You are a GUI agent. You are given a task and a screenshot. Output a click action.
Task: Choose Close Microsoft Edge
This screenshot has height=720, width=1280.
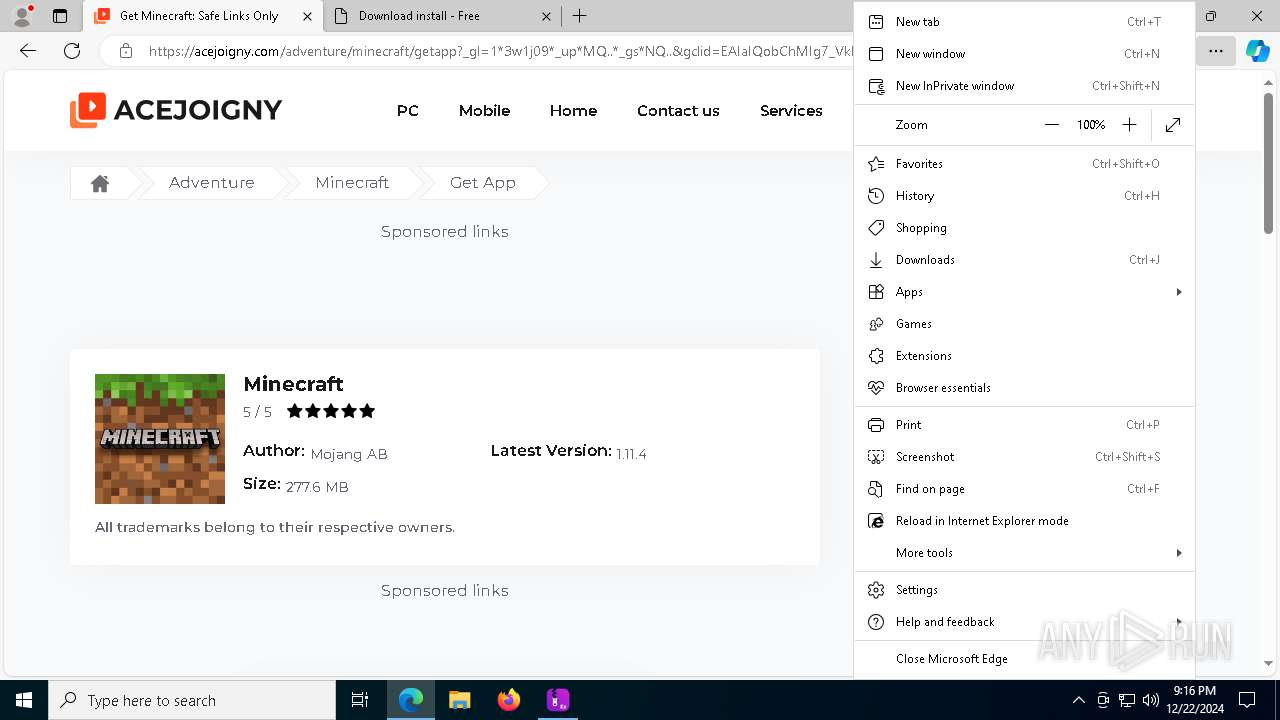pos(1025,659)
